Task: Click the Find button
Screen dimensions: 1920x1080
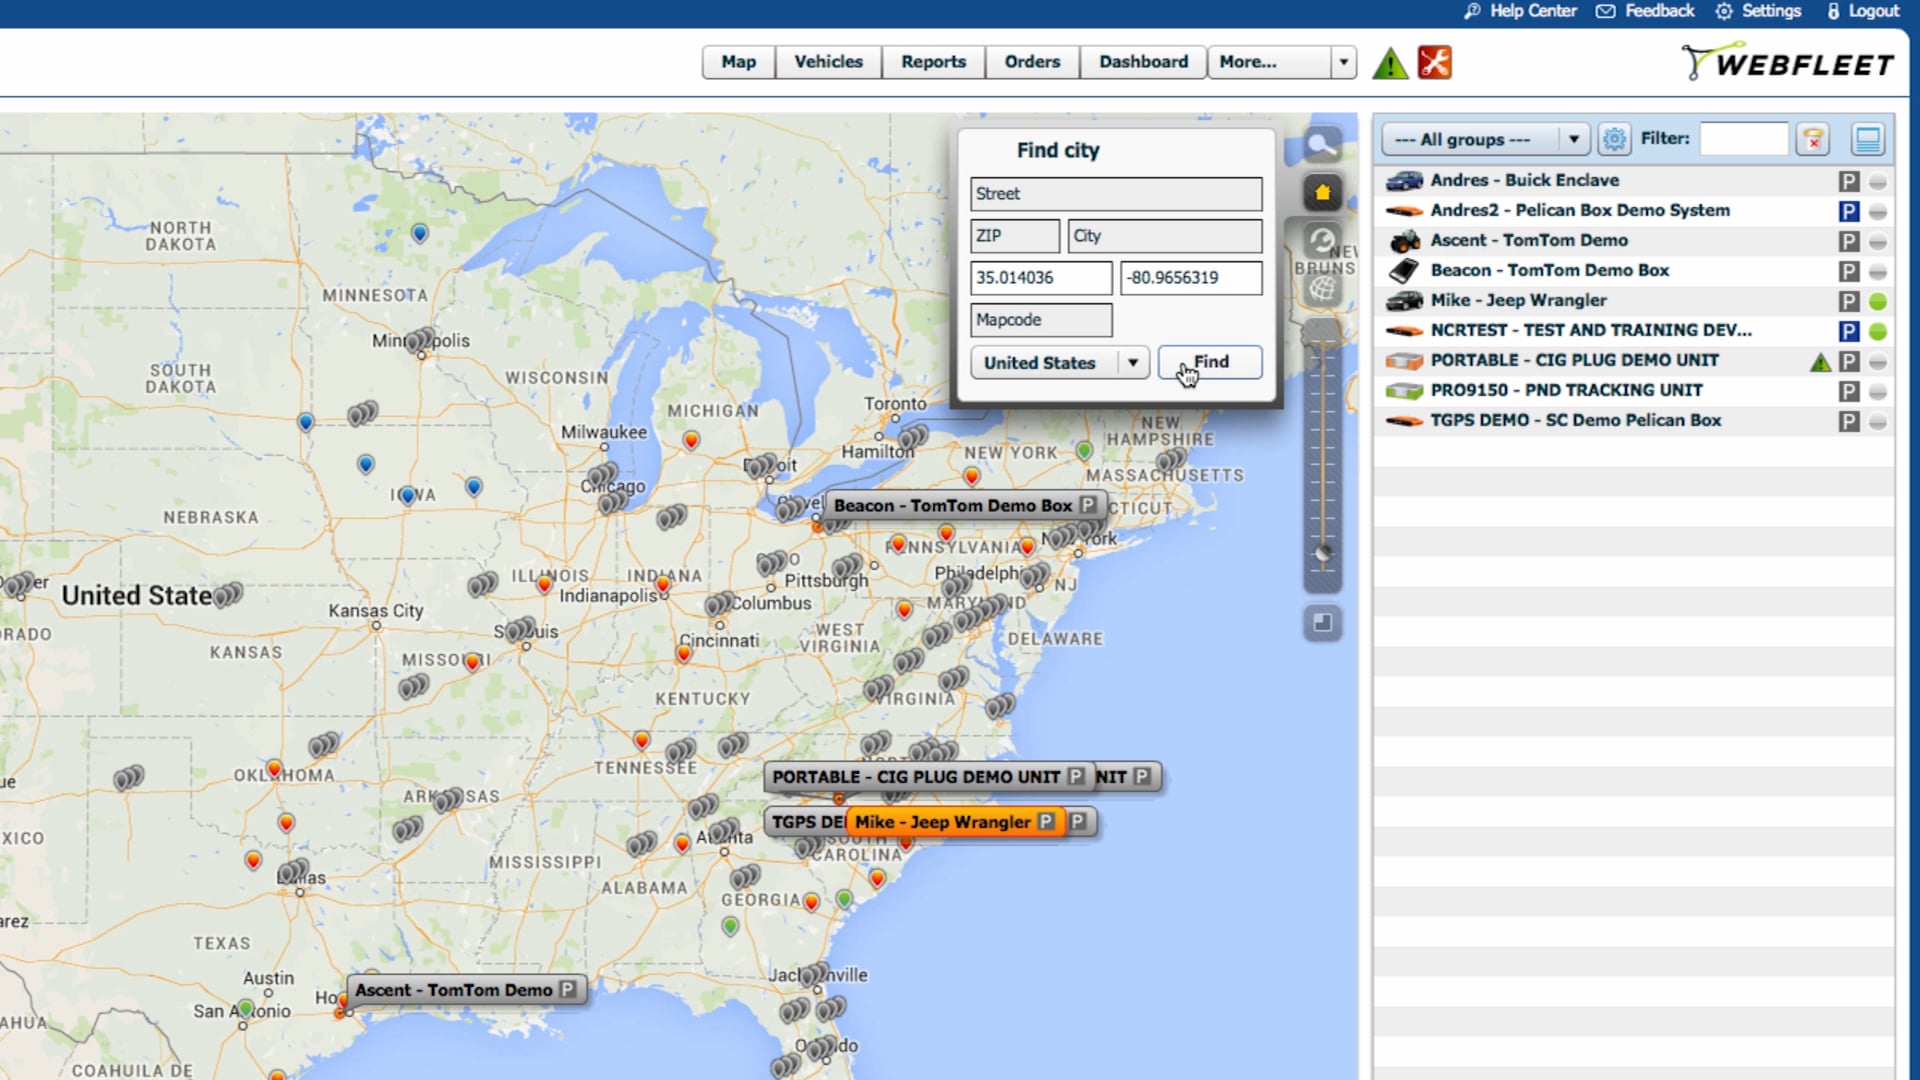Action: pos(1210,362)
